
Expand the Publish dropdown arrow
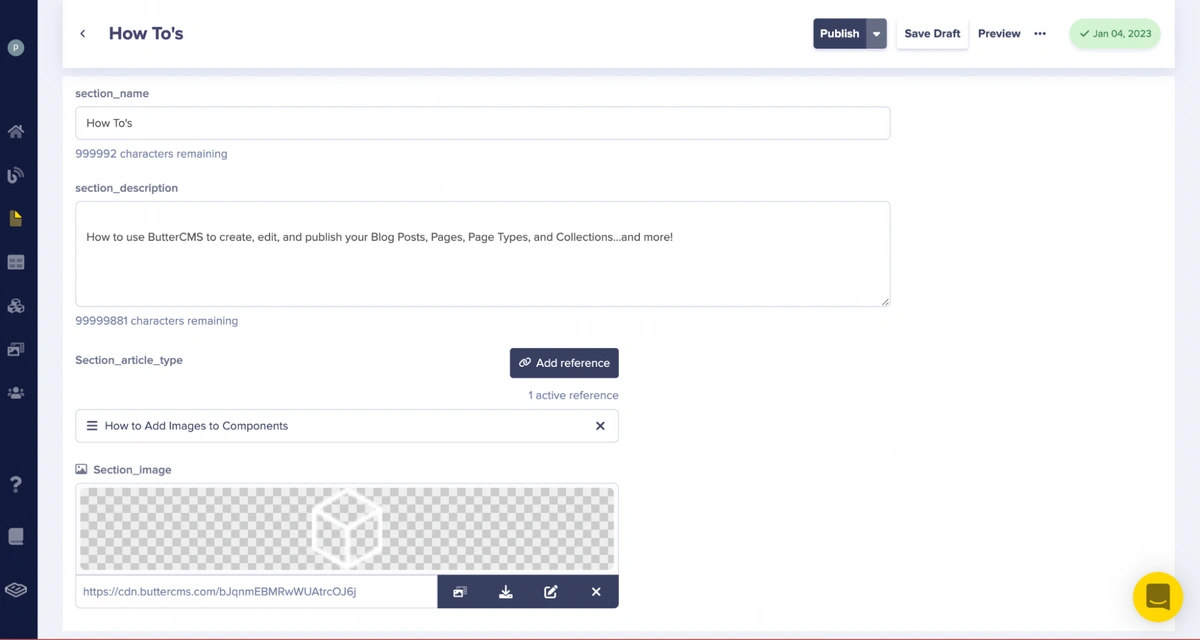(877, 34)
